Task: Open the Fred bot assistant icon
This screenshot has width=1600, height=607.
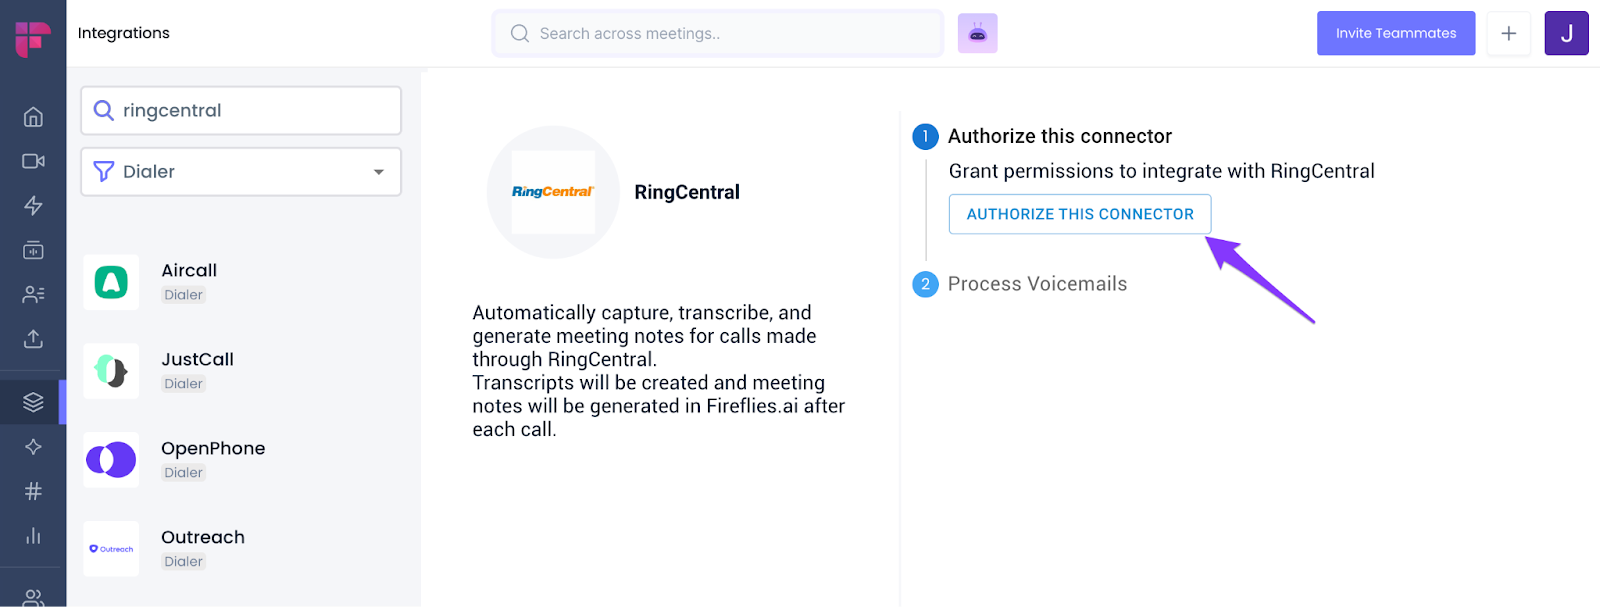Action: point(977,33)
